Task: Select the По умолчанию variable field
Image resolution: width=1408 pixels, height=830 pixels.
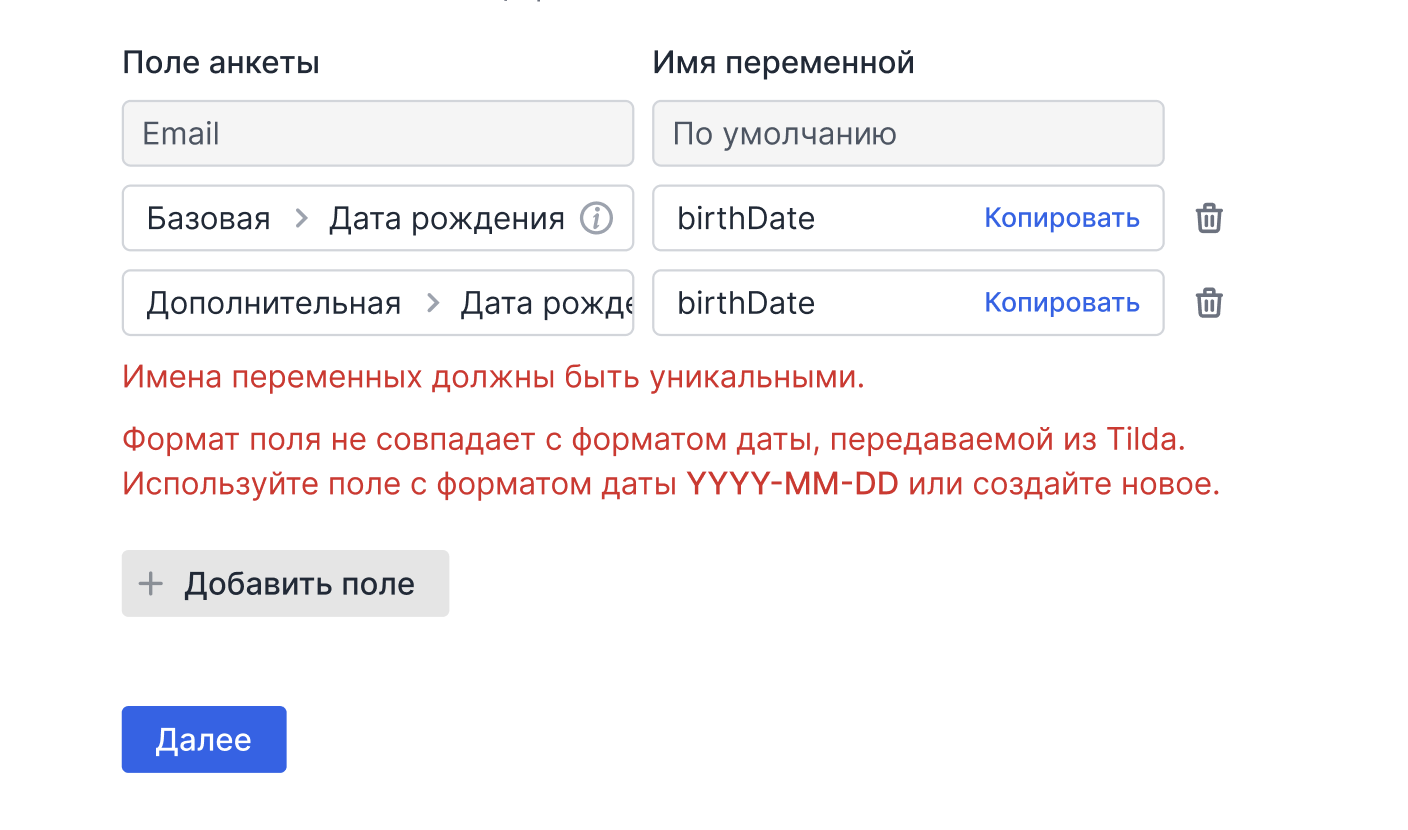Action: (x=908, y=133)
